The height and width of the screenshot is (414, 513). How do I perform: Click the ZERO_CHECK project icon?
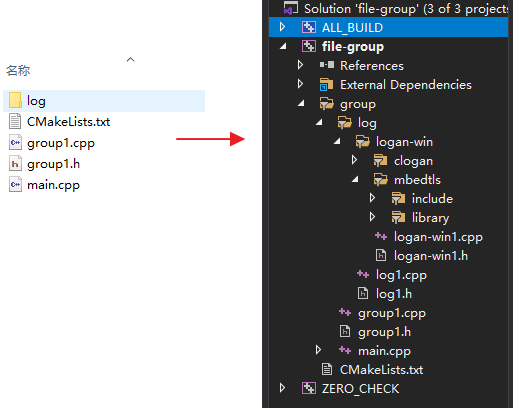point(309,388)
